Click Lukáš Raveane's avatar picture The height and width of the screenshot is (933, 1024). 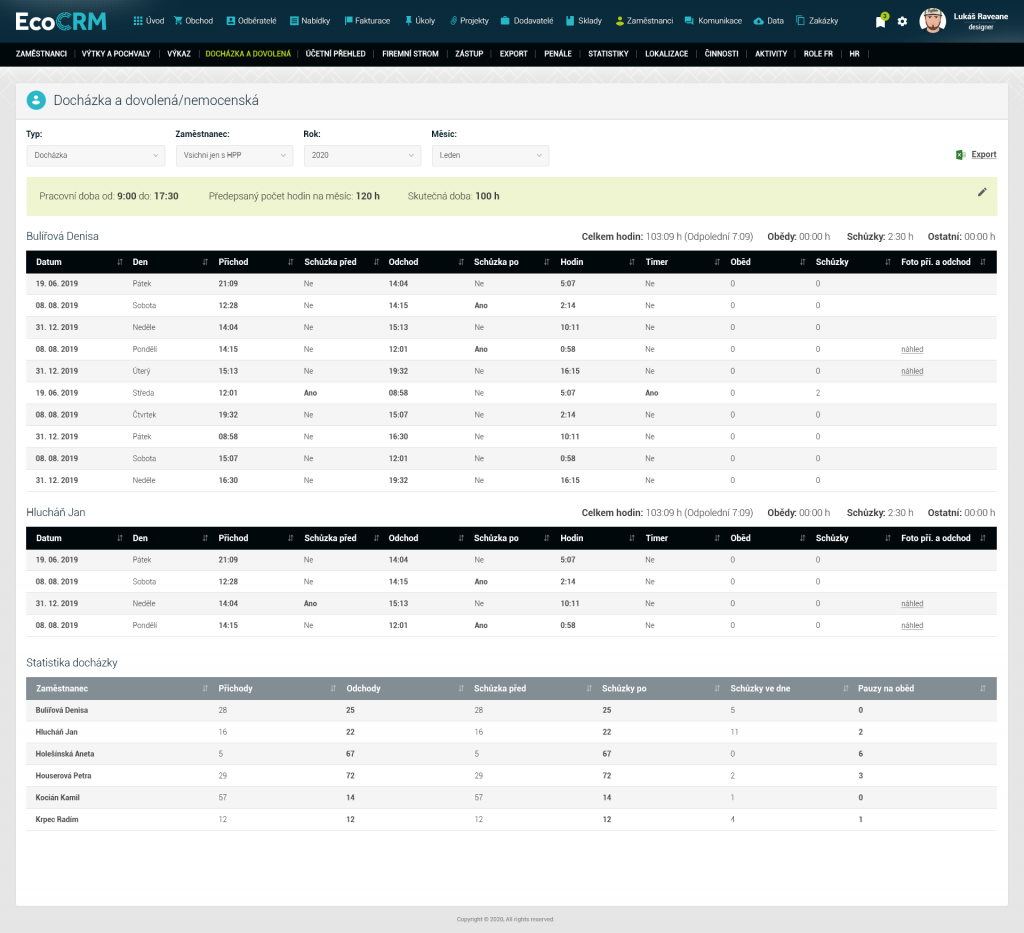pos(932,21)
